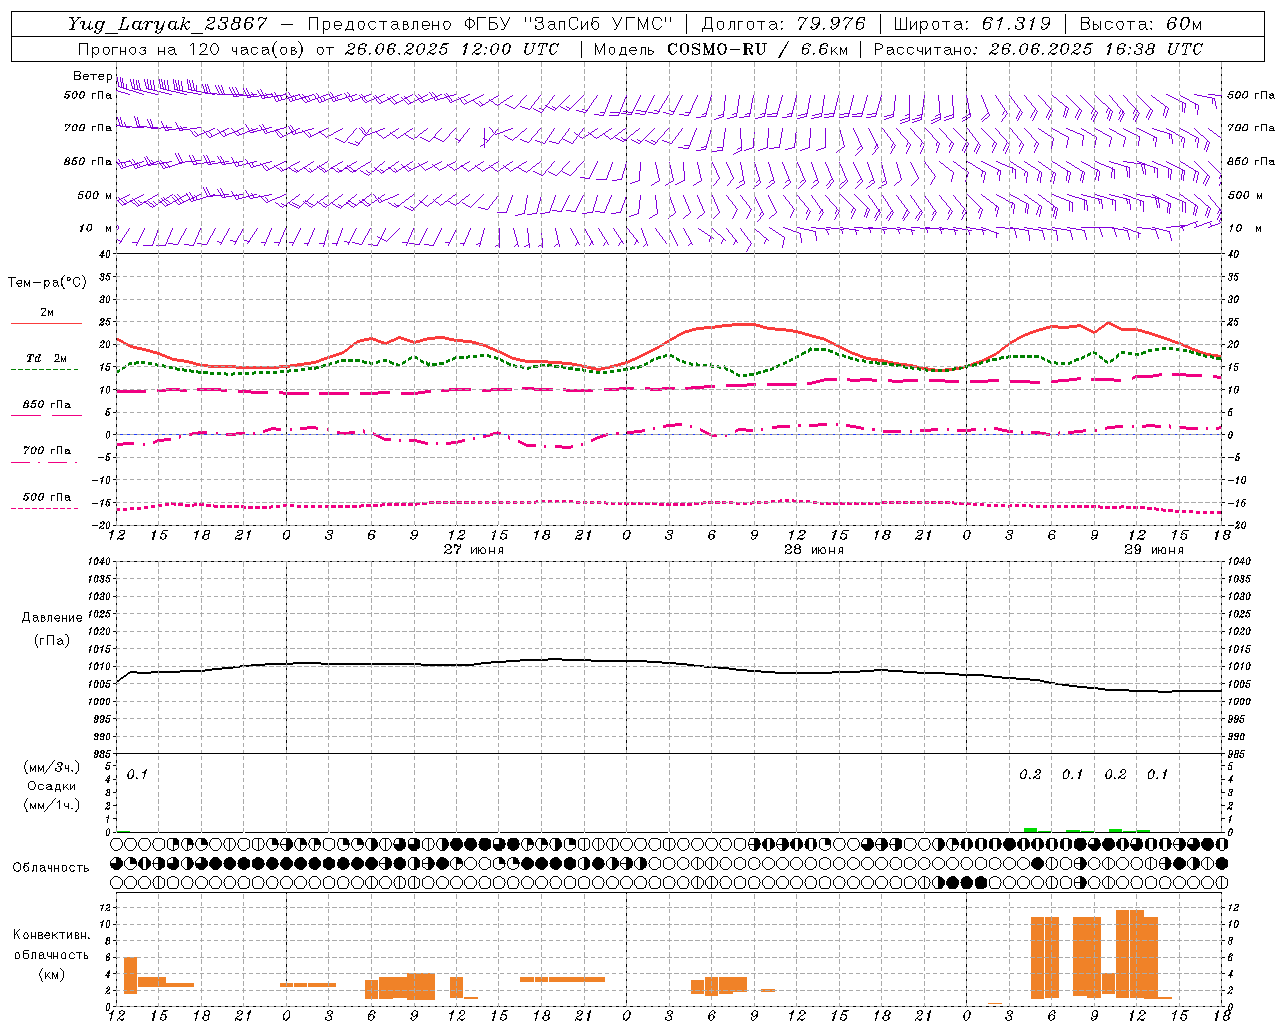Click the longitude value 'Долгота: 79.976'

[x=783, y=24]
